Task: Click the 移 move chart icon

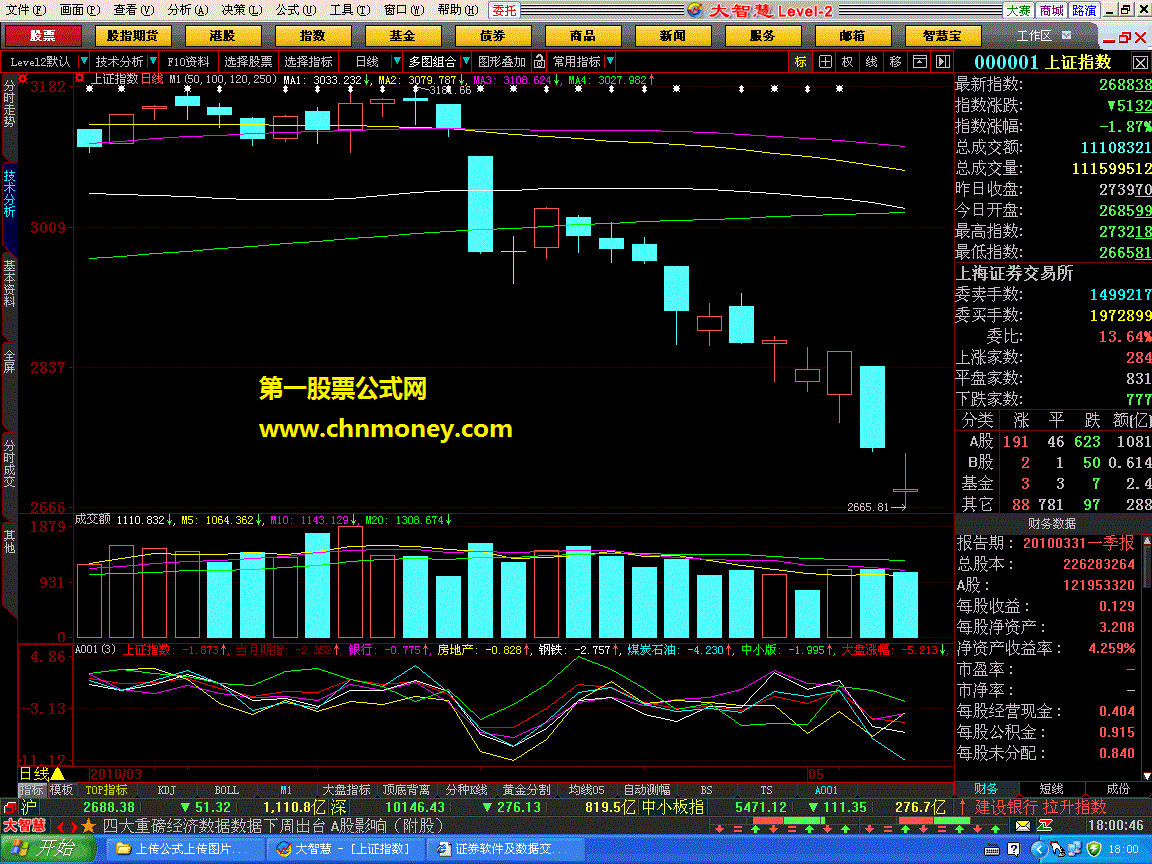Action: click(895, 62)
